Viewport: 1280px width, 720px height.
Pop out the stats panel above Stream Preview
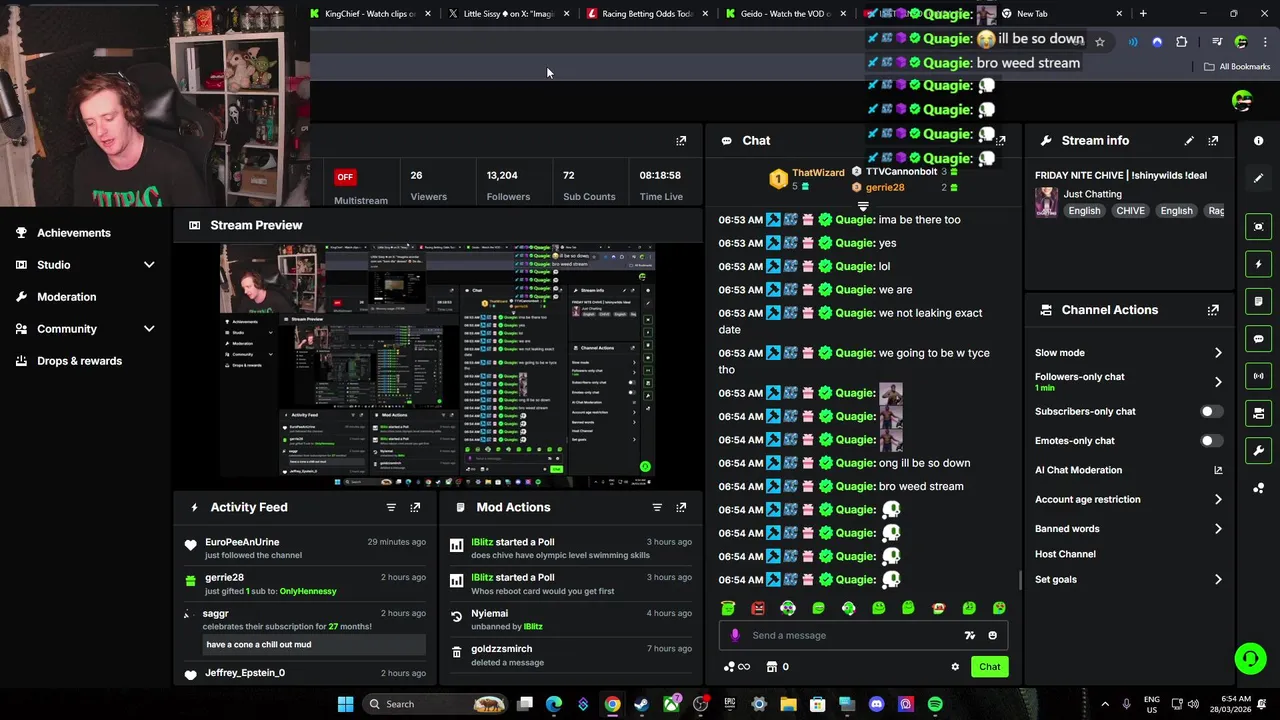681,141
